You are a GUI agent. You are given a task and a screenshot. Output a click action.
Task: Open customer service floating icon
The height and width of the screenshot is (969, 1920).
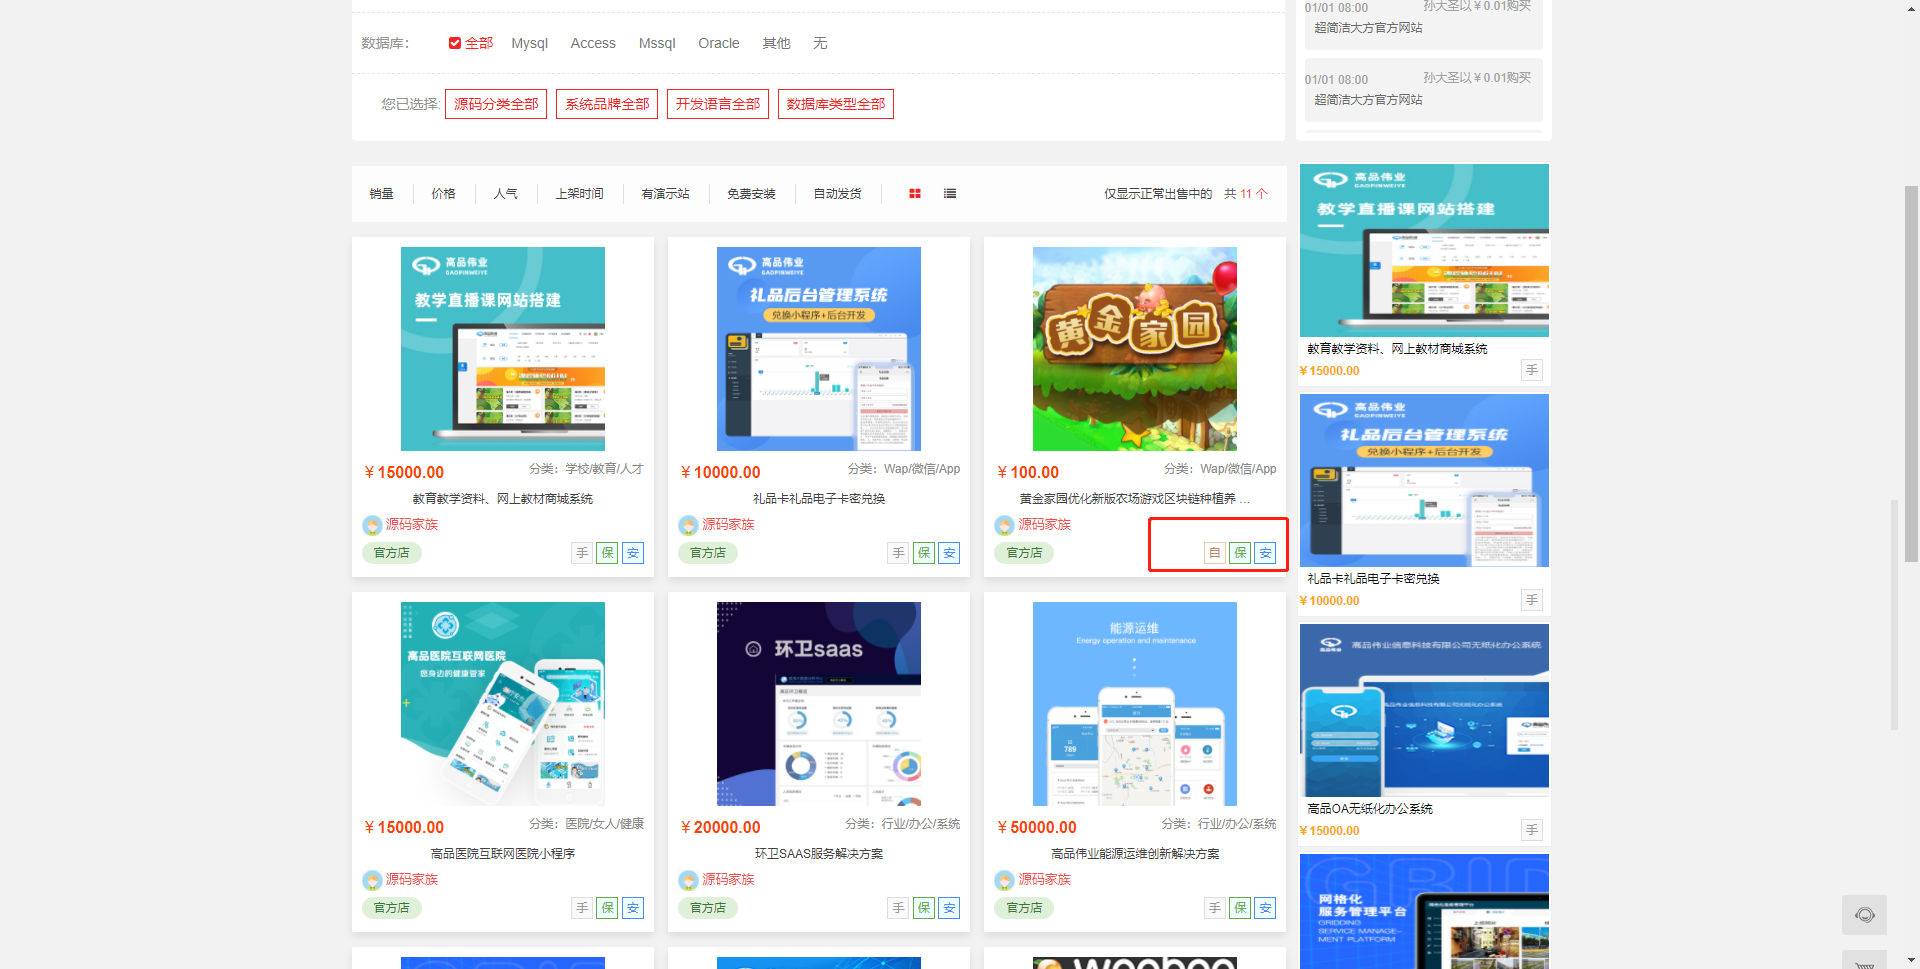pos(1864,915)
